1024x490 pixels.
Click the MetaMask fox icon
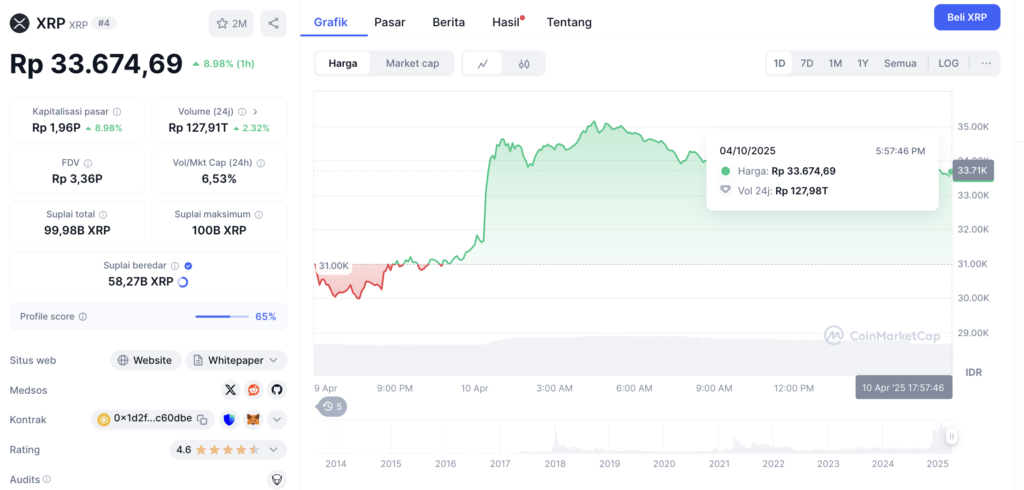click(253, 419)
